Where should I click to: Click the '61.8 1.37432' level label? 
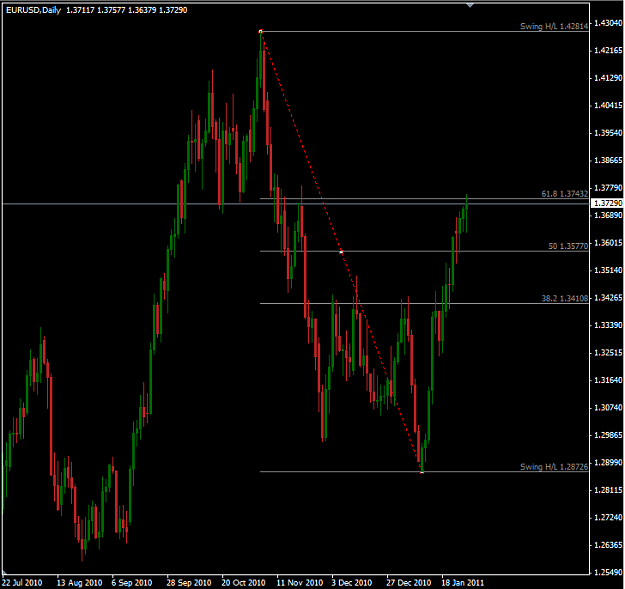coord(564,194)
